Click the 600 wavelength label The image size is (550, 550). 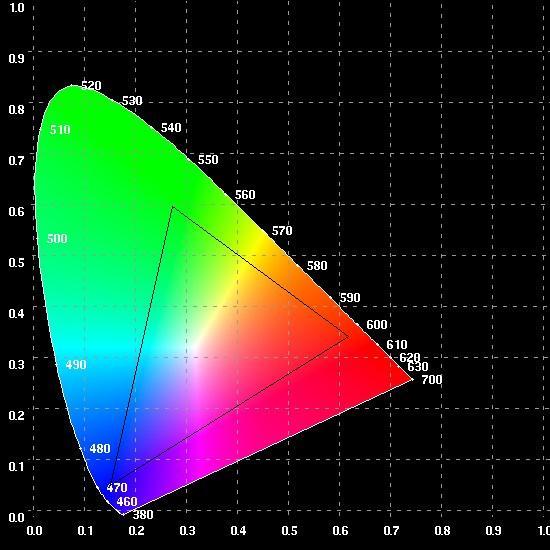pos(377,325)
